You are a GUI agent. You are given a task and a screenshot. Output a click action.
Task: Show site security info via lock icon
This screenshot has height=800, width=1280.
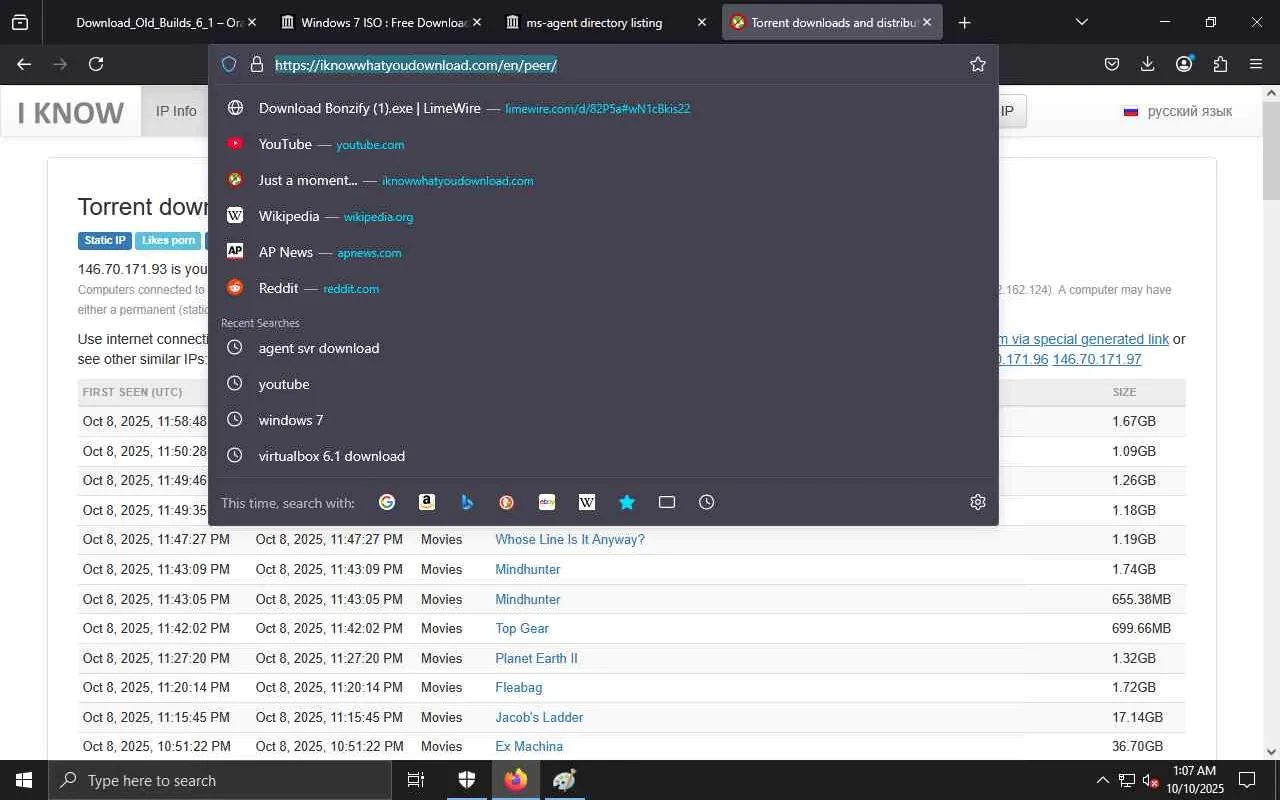(x=256, y=64)
